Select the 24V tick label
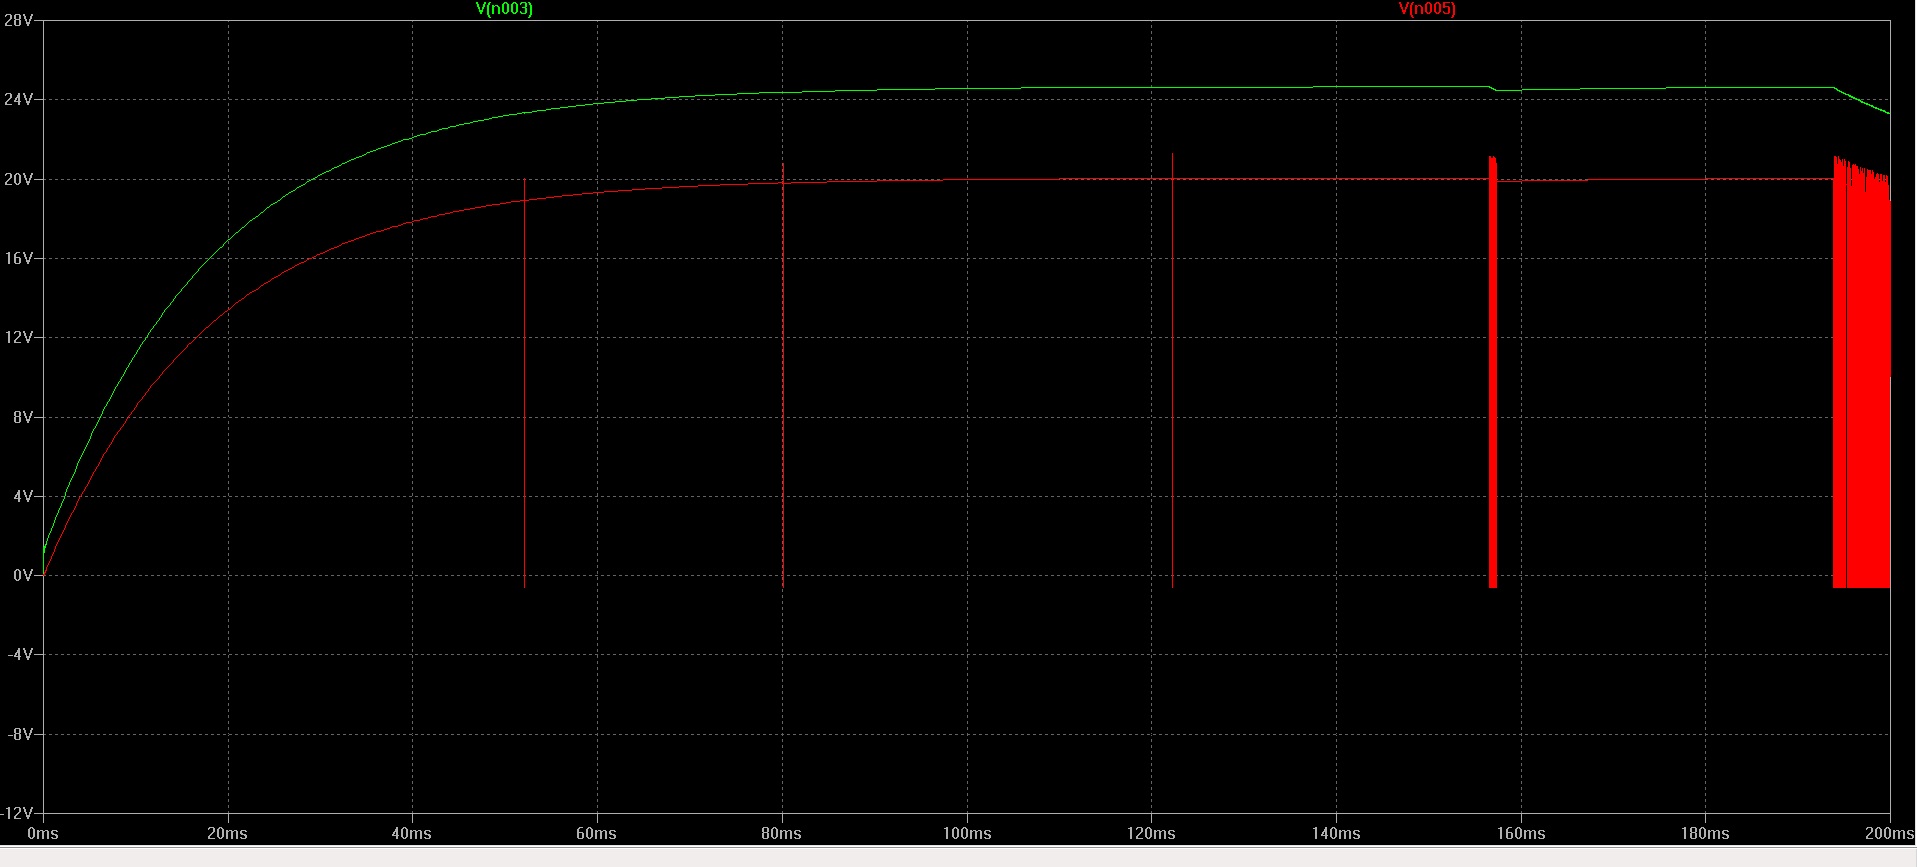 click(18, 100)
